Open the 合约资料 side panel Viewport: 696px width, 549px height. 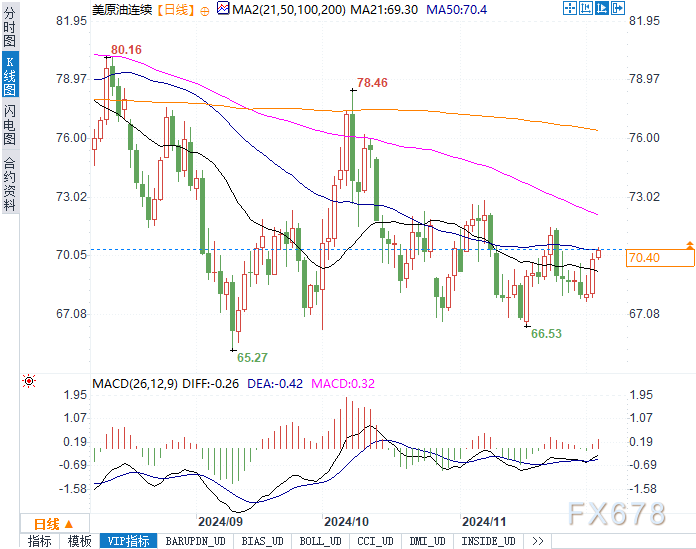[9, 184]
